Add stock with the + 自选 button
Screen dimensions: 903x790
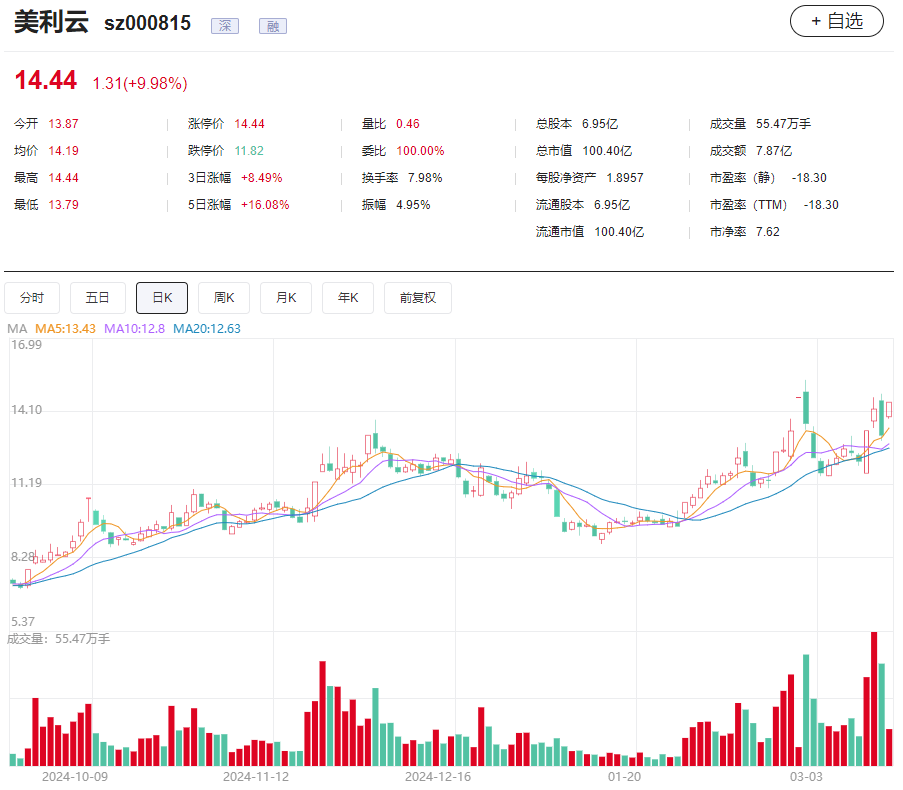836,21
